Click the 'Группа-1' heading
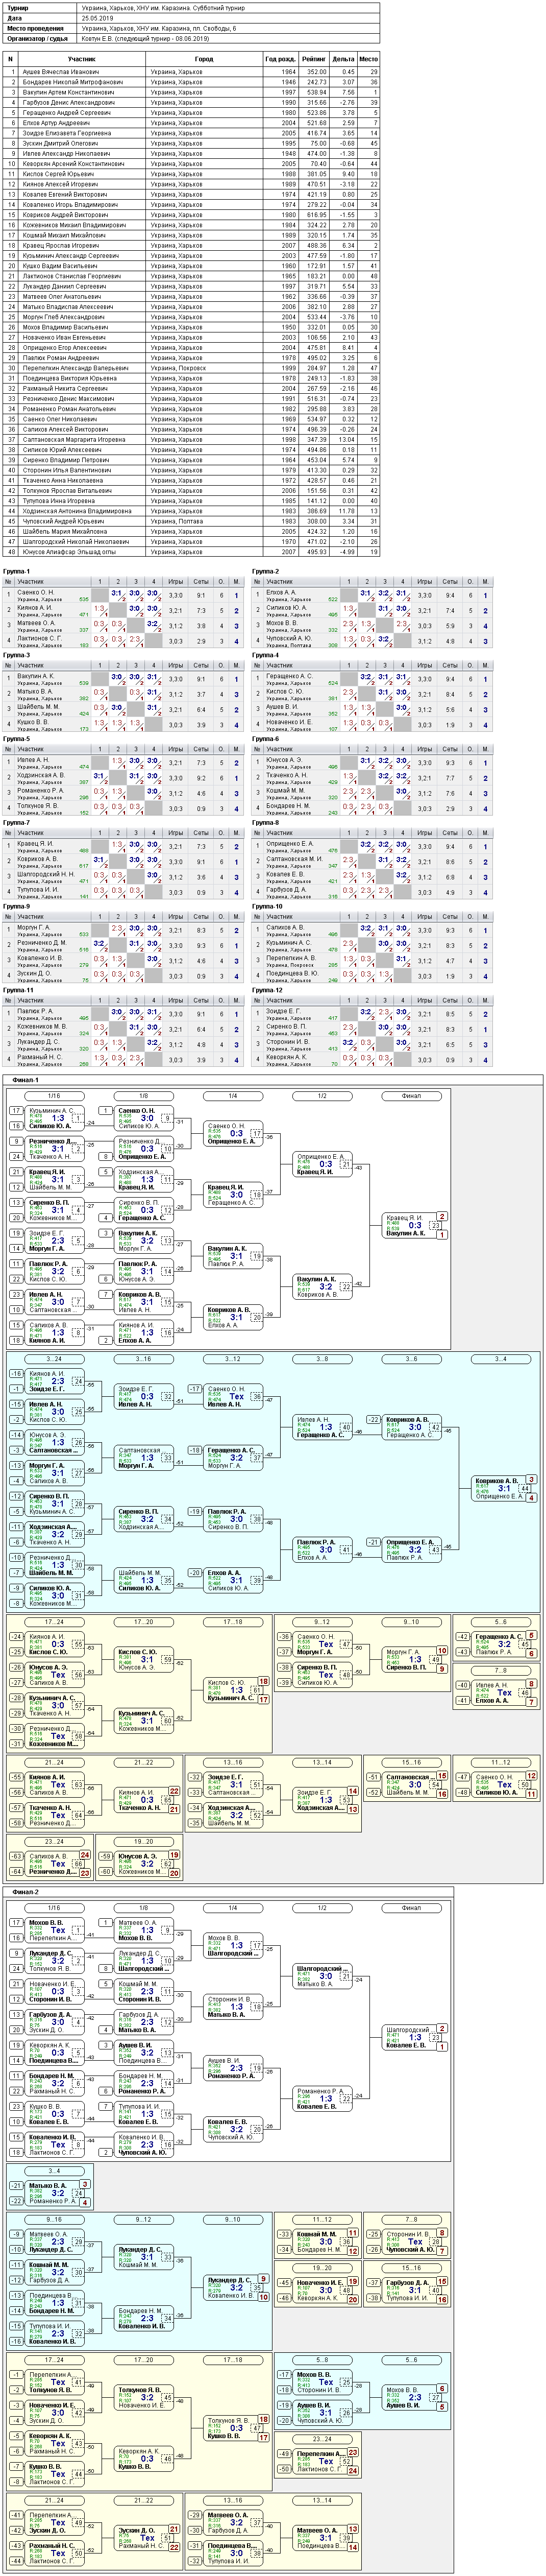Viewport: 546px width, 2576px height. (16, 571)
